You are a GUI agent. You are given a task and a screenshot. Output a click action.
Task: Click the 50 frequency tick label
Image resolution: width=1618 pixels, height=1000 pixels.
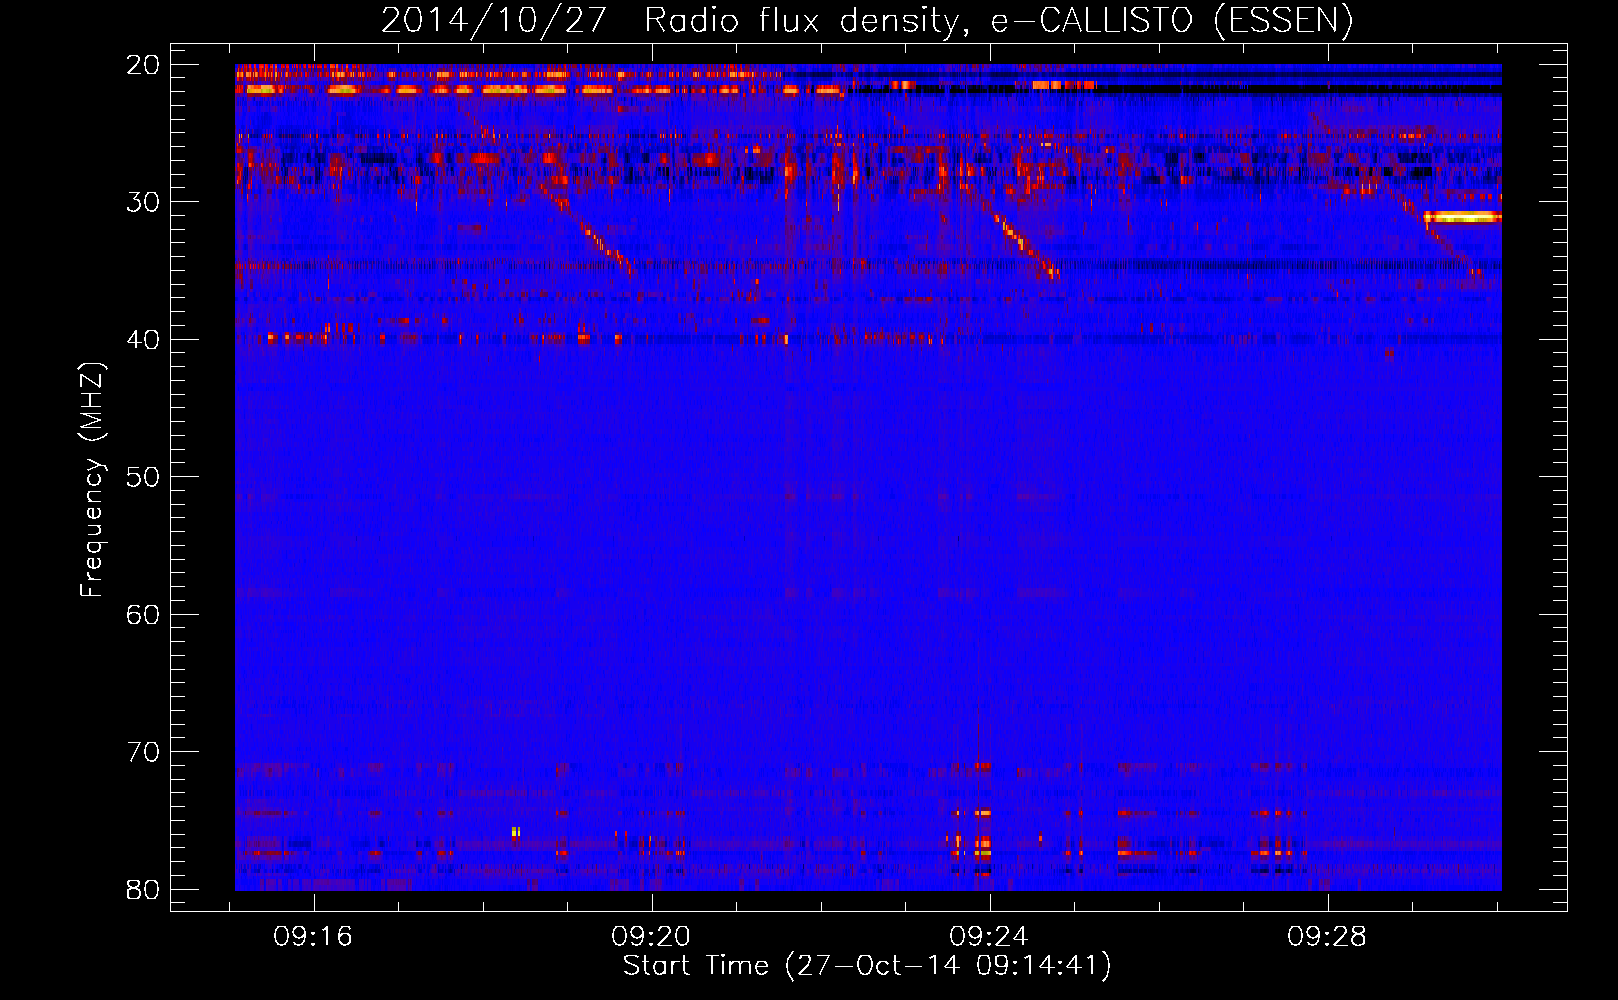(143, 477)
